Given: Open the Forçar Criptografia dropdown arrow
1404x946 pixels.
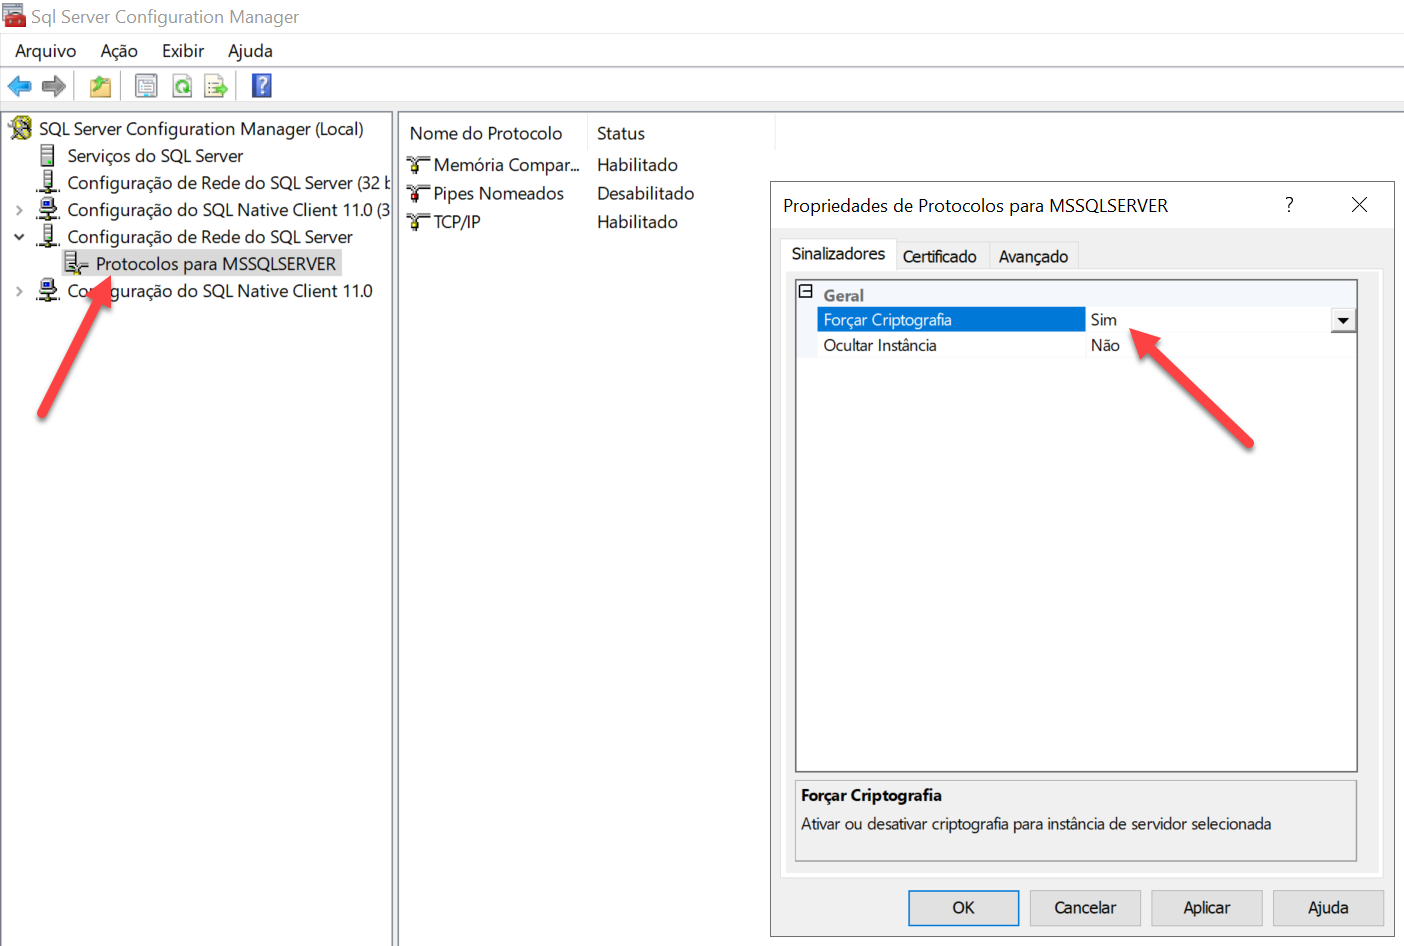Looking at the screenshot, I should click(x=1343, y=320).
